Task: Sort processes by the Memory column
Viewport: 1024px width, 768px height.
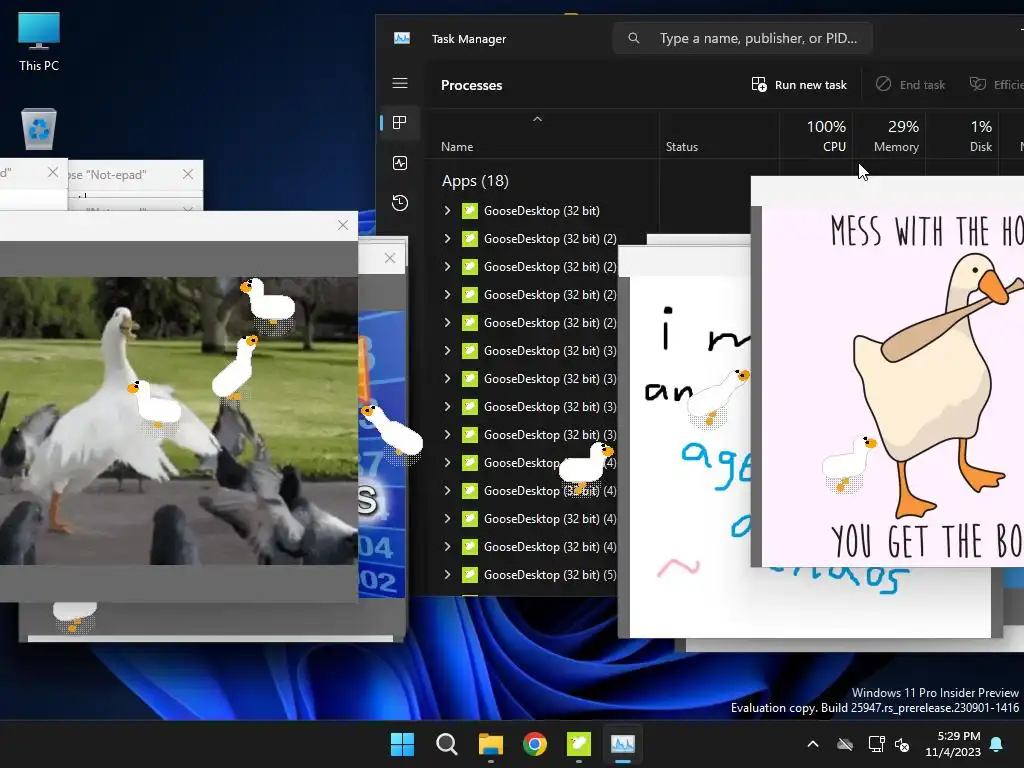Action: [x=896, y=136]
